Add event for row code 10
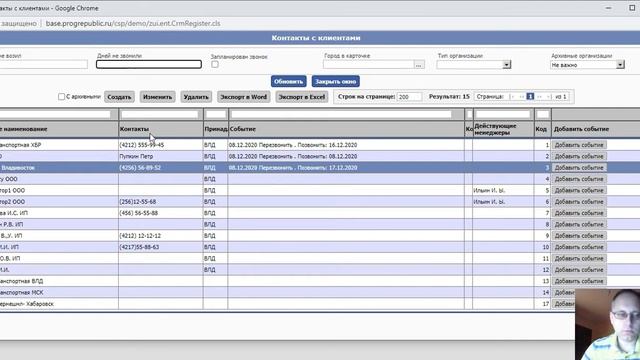 [x=579, y=247]
